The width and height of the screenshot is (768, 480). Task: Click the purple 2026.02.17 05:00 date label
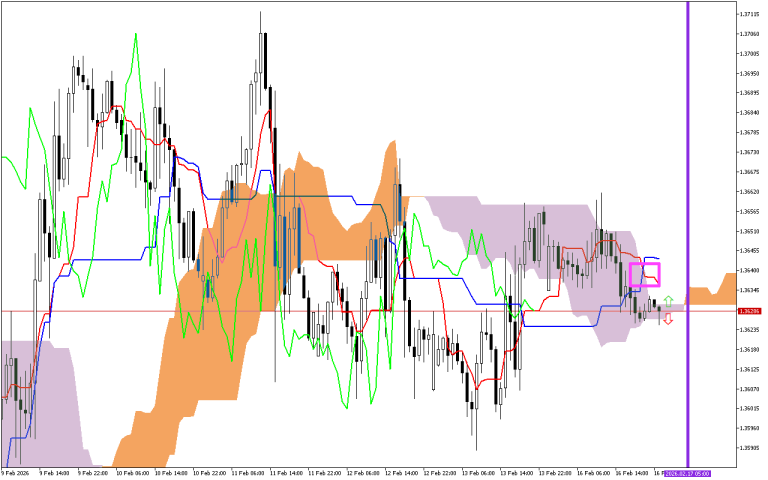(x=687, y=474)
